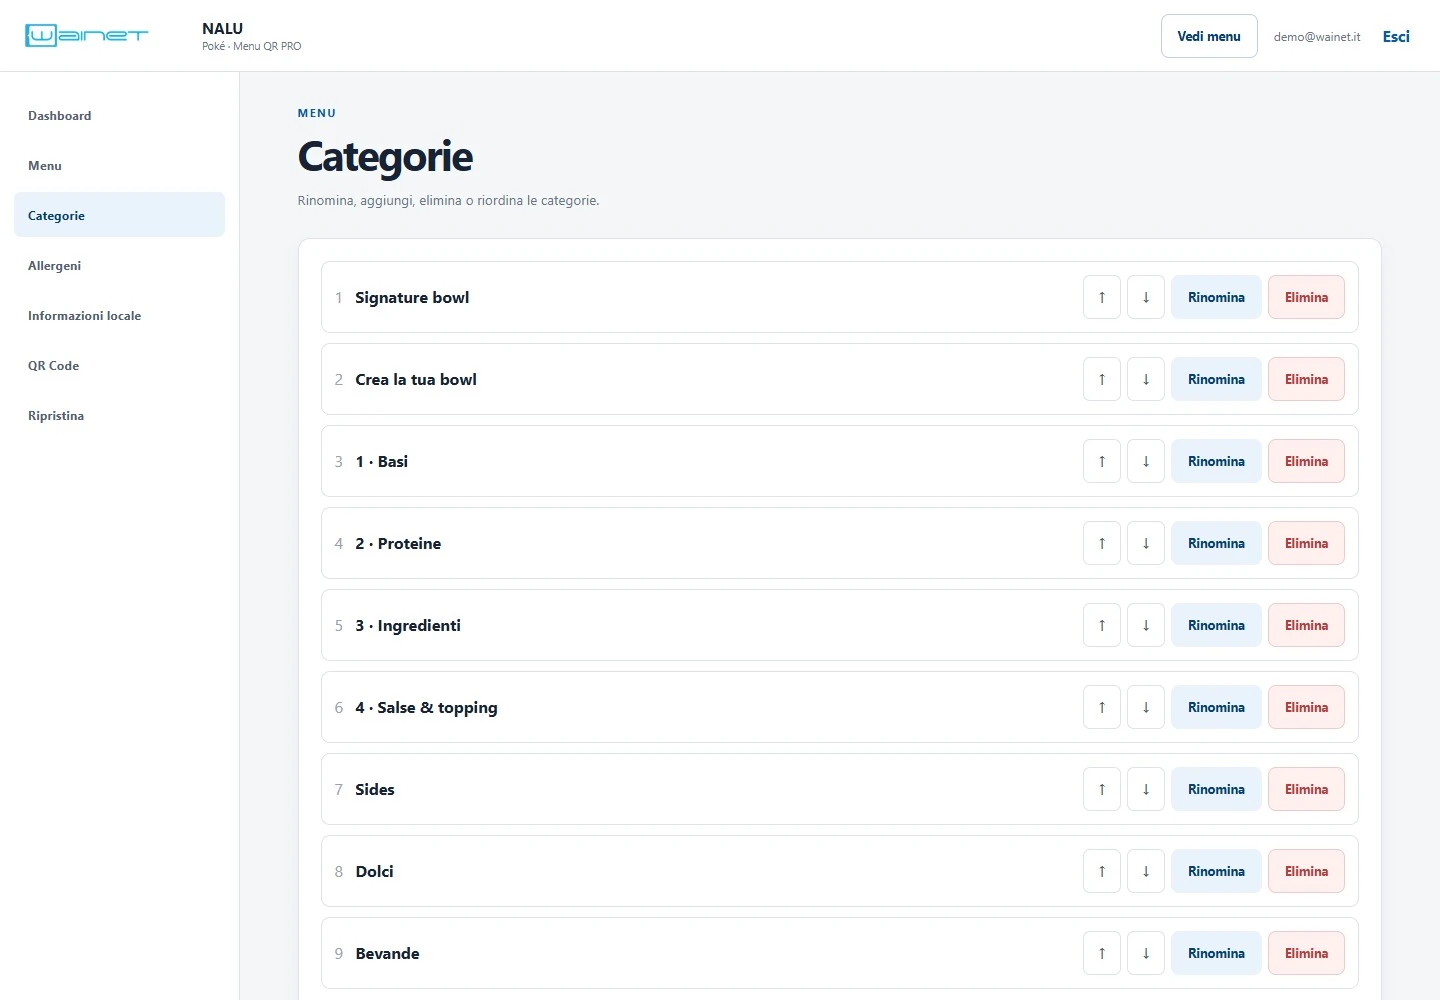Viewport: 1440px width, 1000px height.
Task: Open Informazioni locale page
Action: coord(119,315)
